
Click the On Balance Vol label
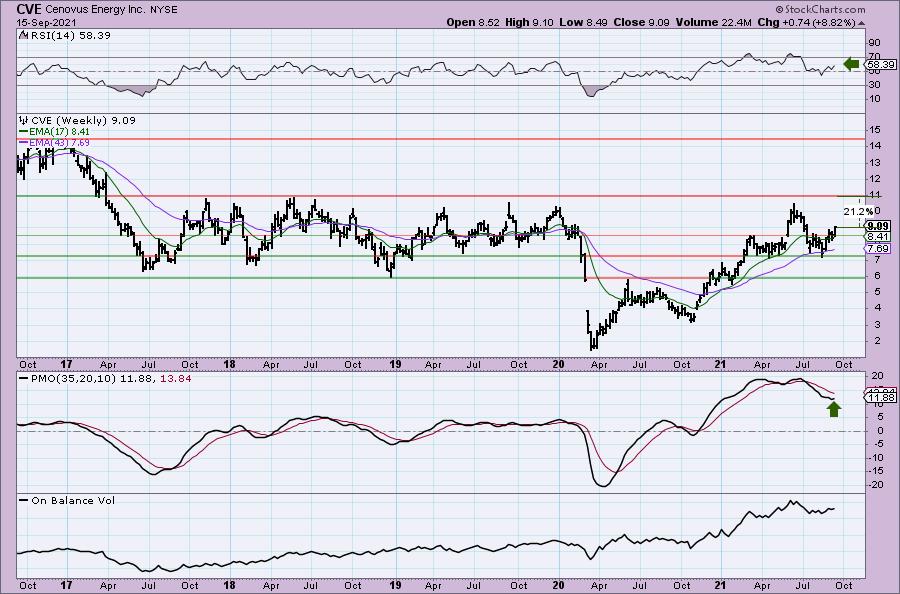tap(73, 500)
